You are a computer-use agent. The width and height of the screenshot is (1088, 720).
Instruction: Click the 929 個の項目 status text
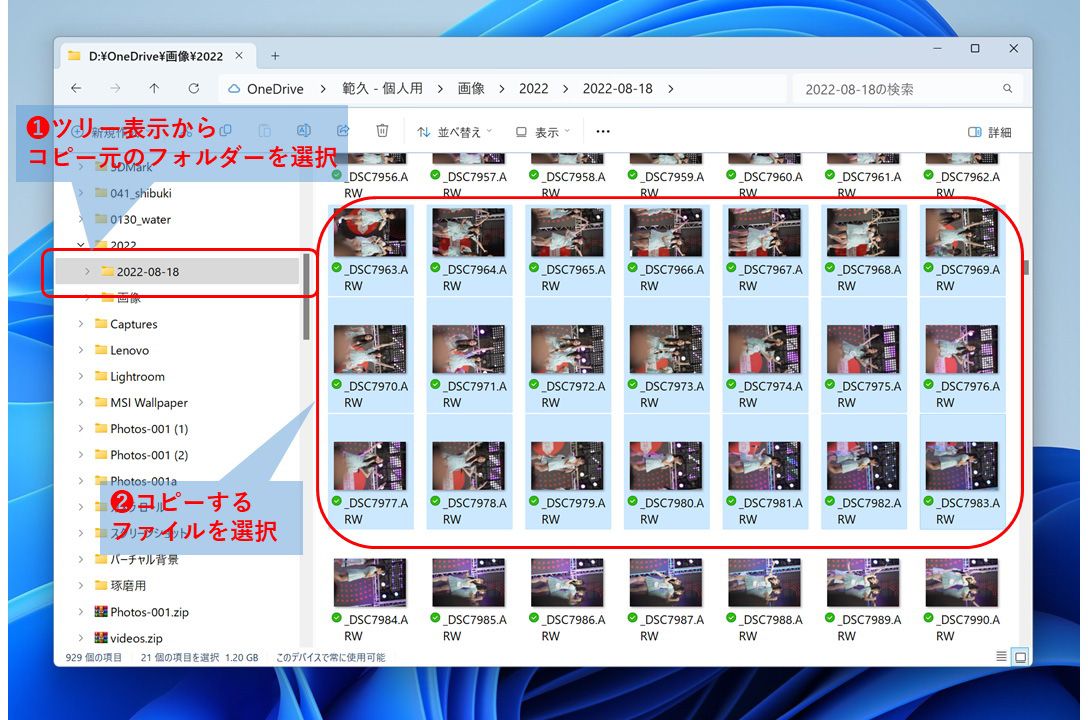click(94, 657)
